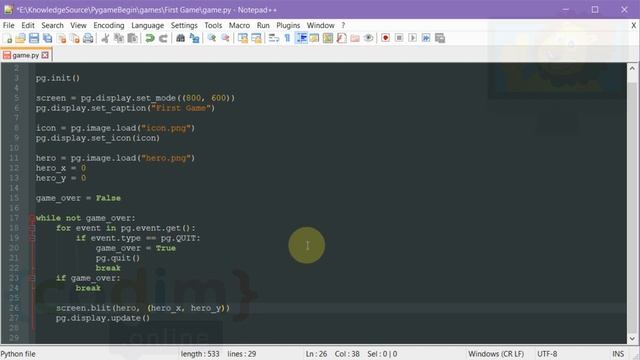Save the current recorded macro icon
Screen dimensions: 640x360
(x=440, y=38)
